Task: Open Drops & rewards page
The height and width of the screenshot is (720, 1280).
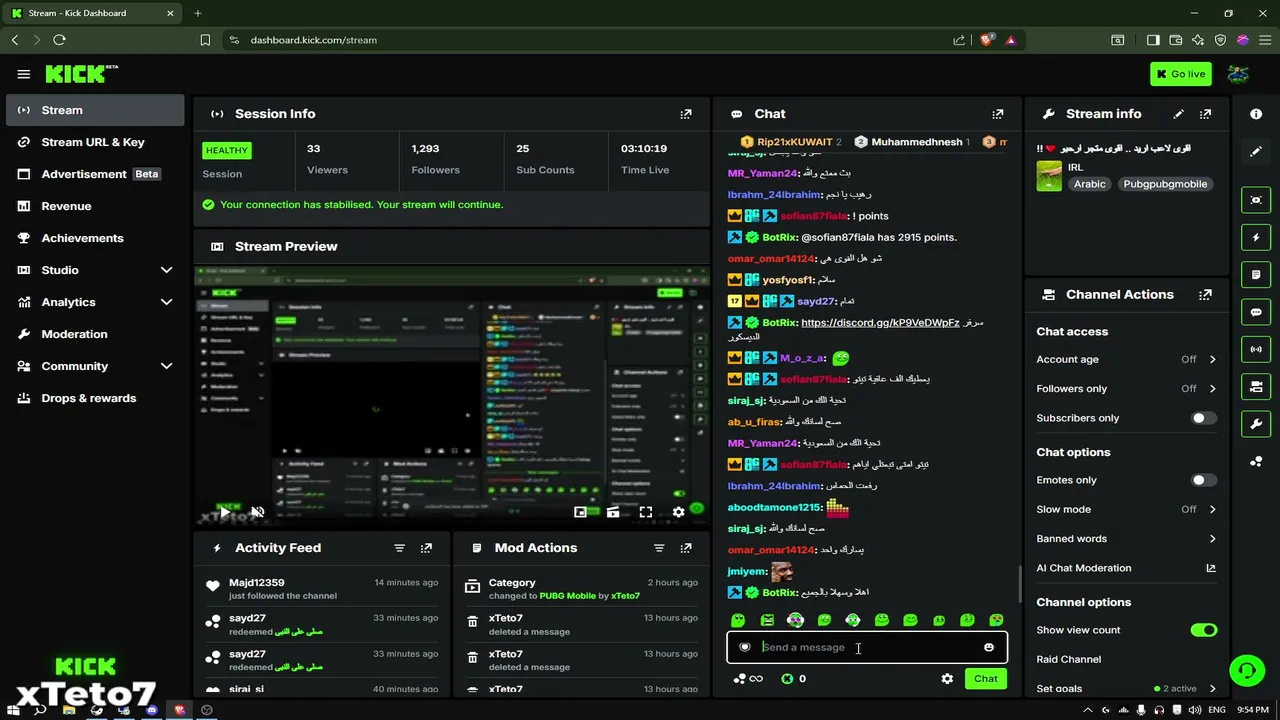Action: (95, 398)
